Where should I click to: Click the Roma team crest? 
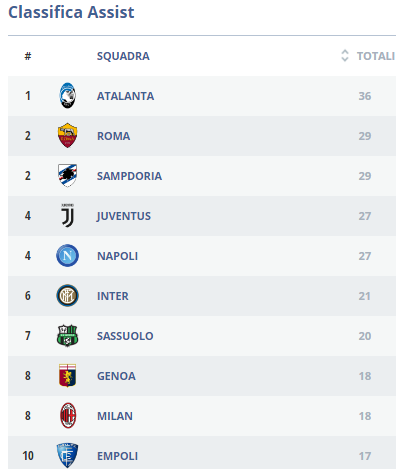point(67,135)
